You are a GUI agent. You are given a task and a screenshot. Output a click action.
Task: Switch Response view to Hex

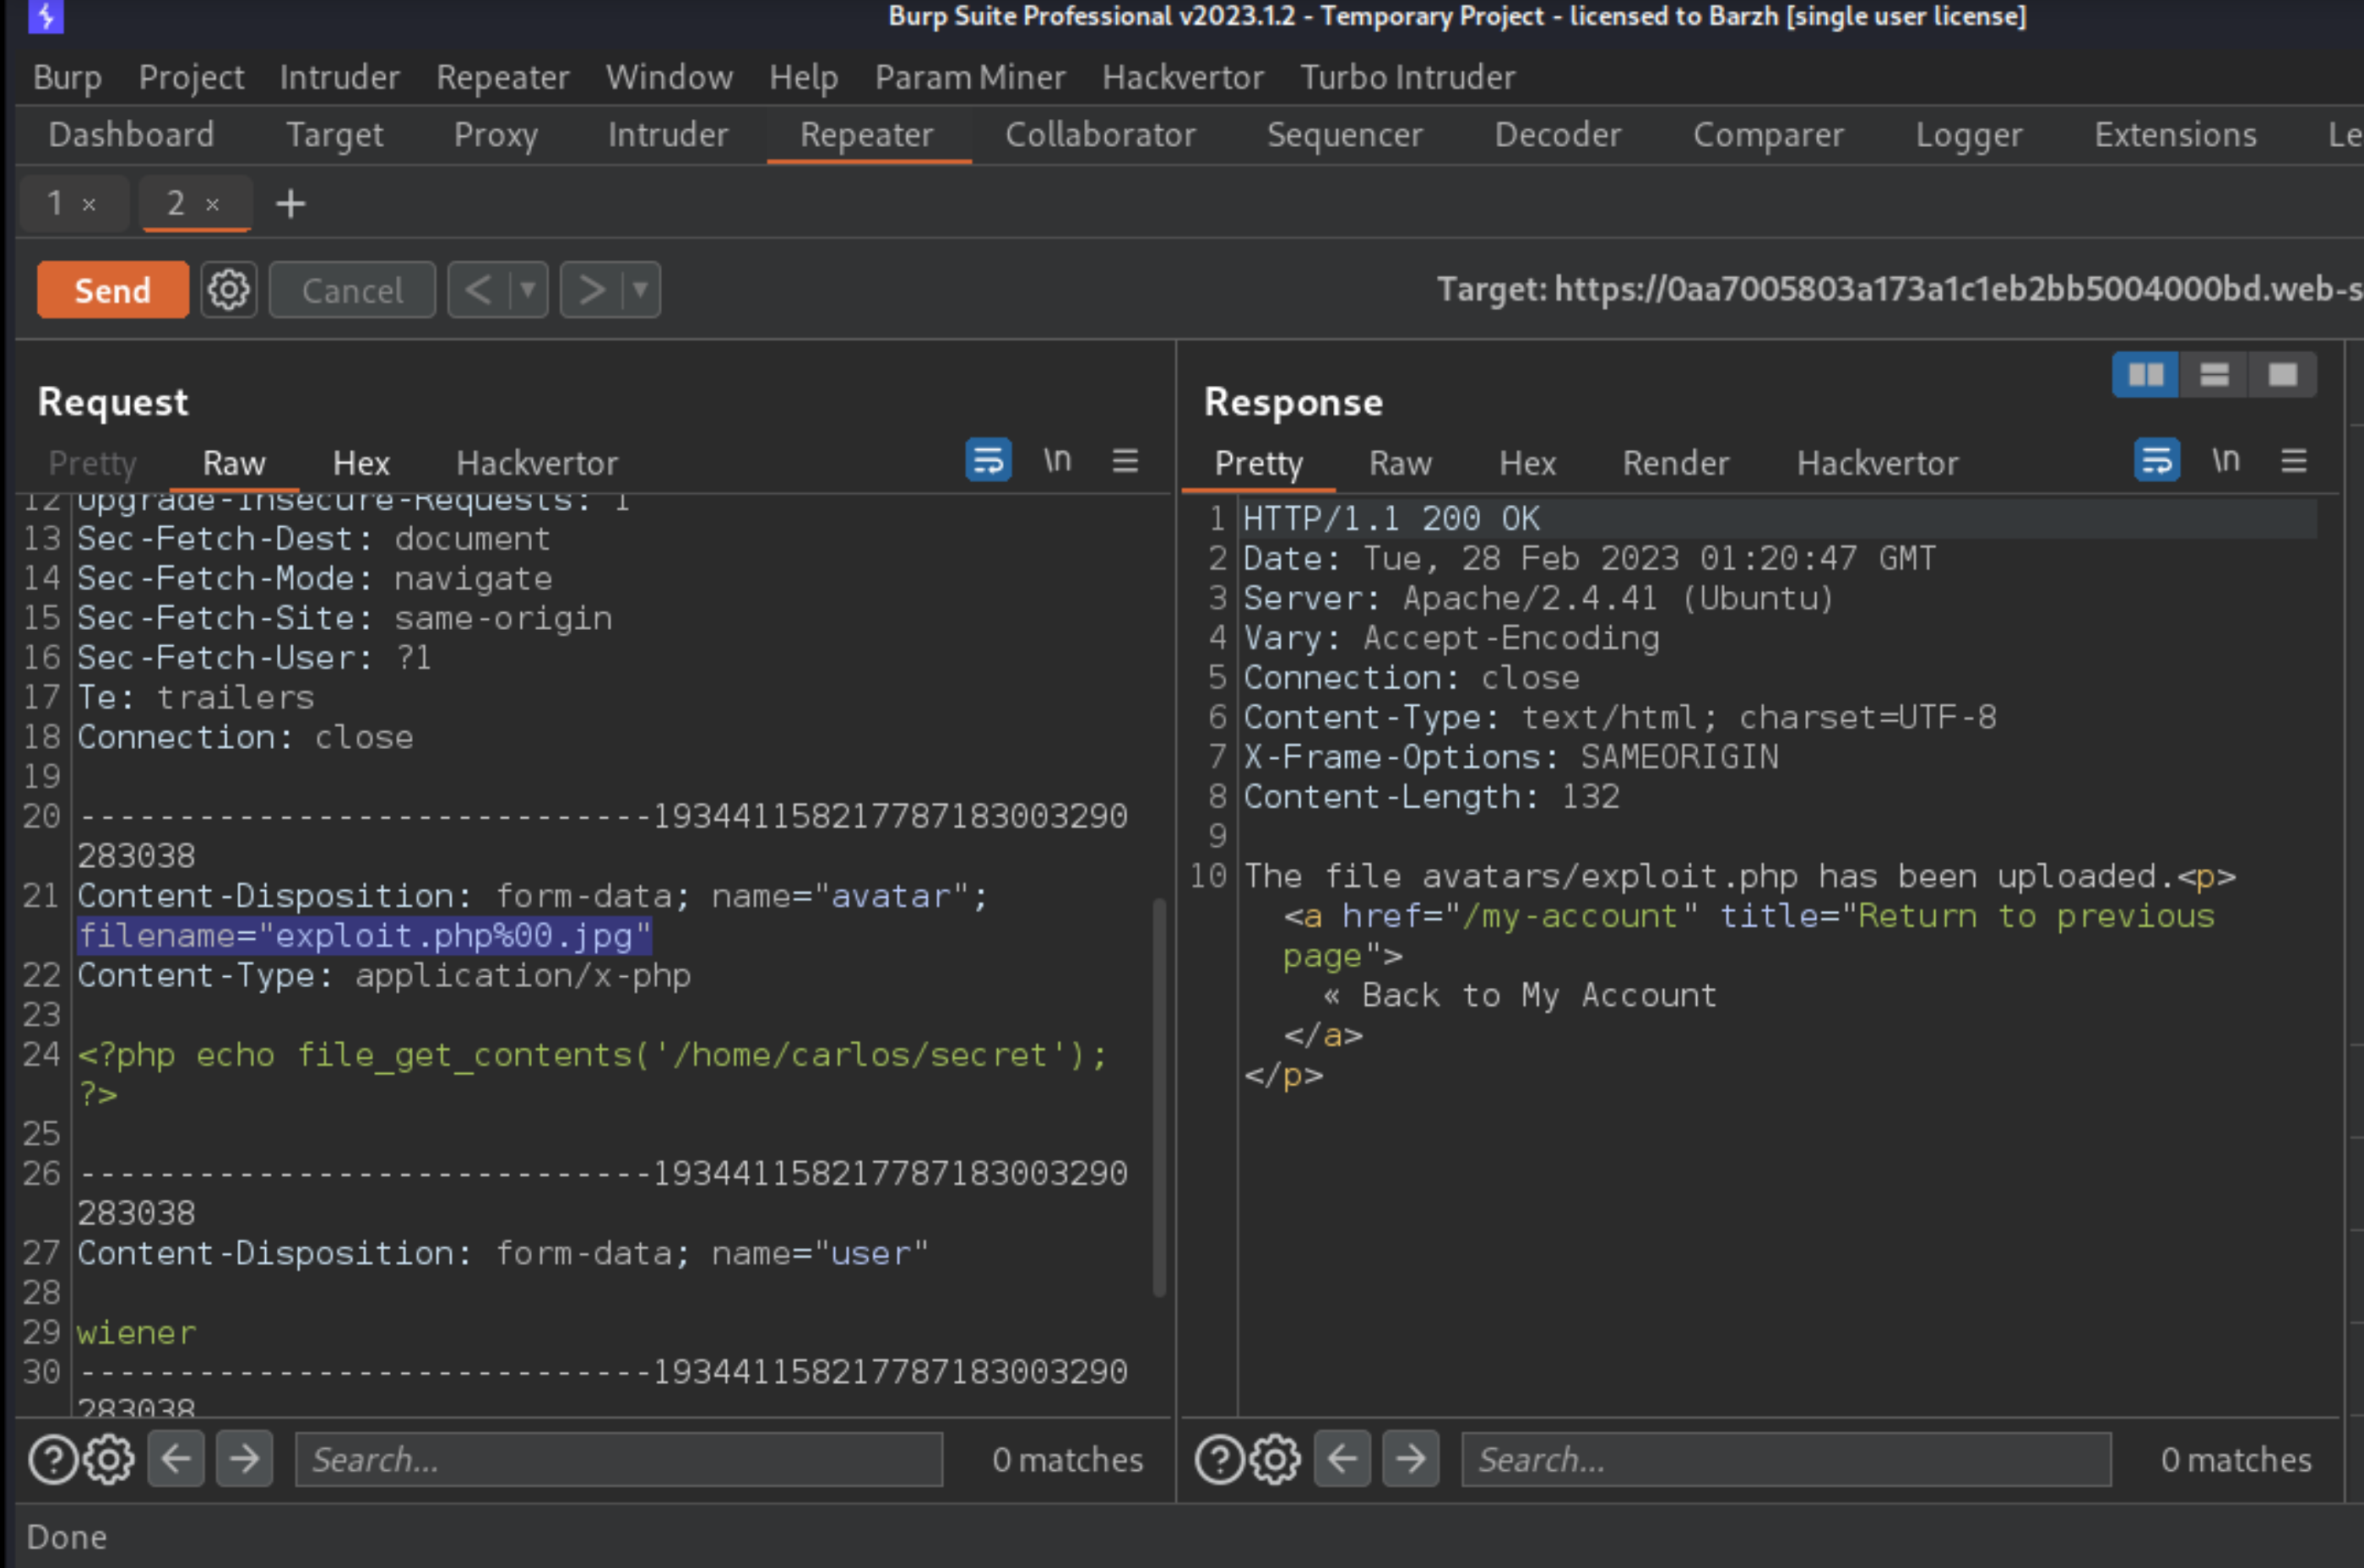point(1527,463)
